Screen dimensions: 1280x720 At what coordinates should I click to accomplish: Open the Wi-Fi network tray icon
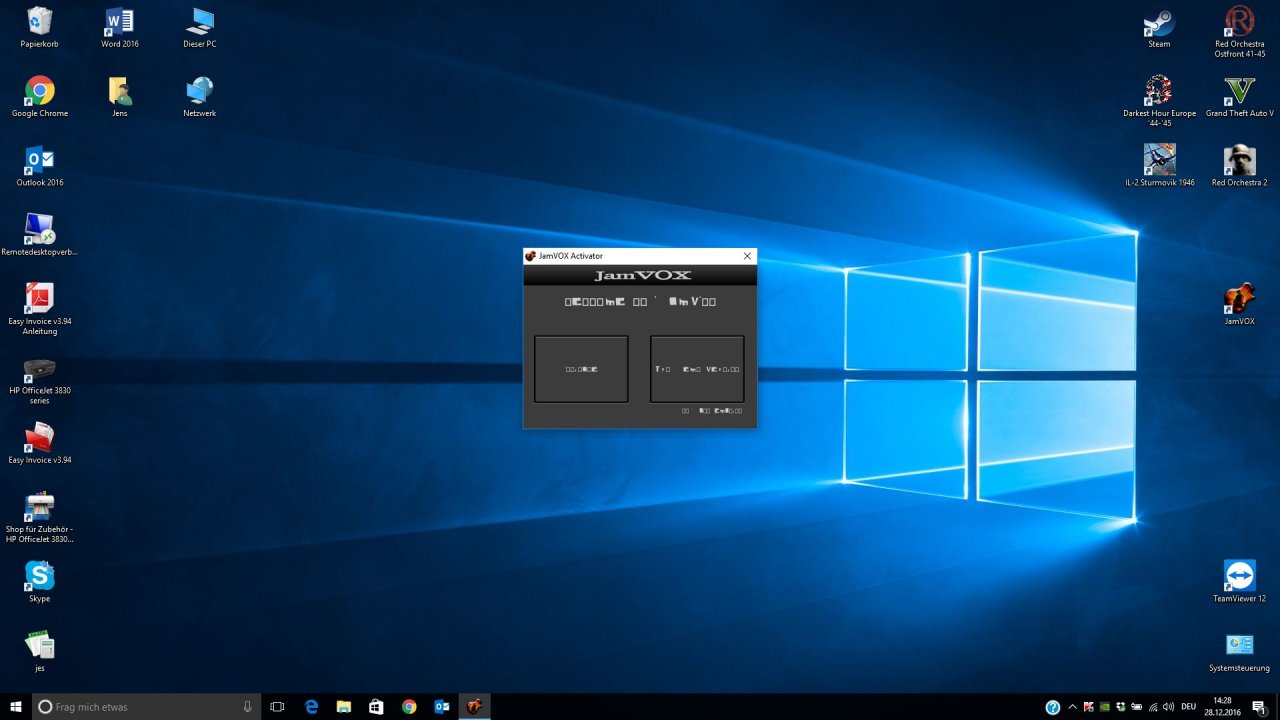click(1153, 707)
